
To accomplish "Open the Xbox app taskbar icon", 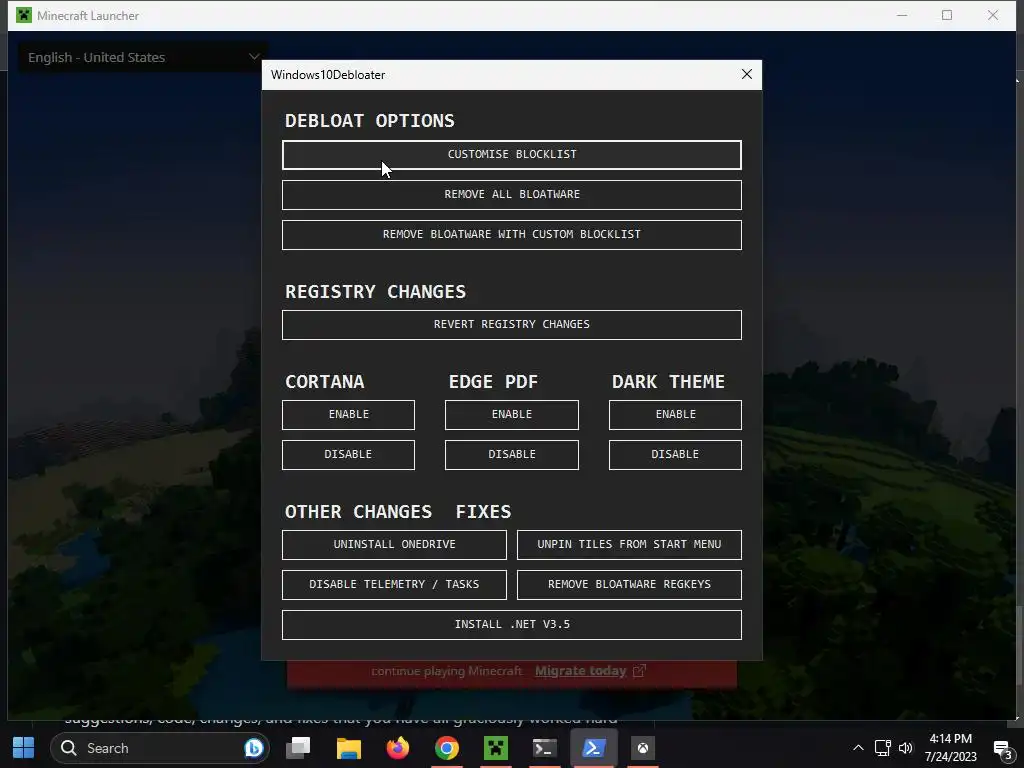I will tap(643, 748).
